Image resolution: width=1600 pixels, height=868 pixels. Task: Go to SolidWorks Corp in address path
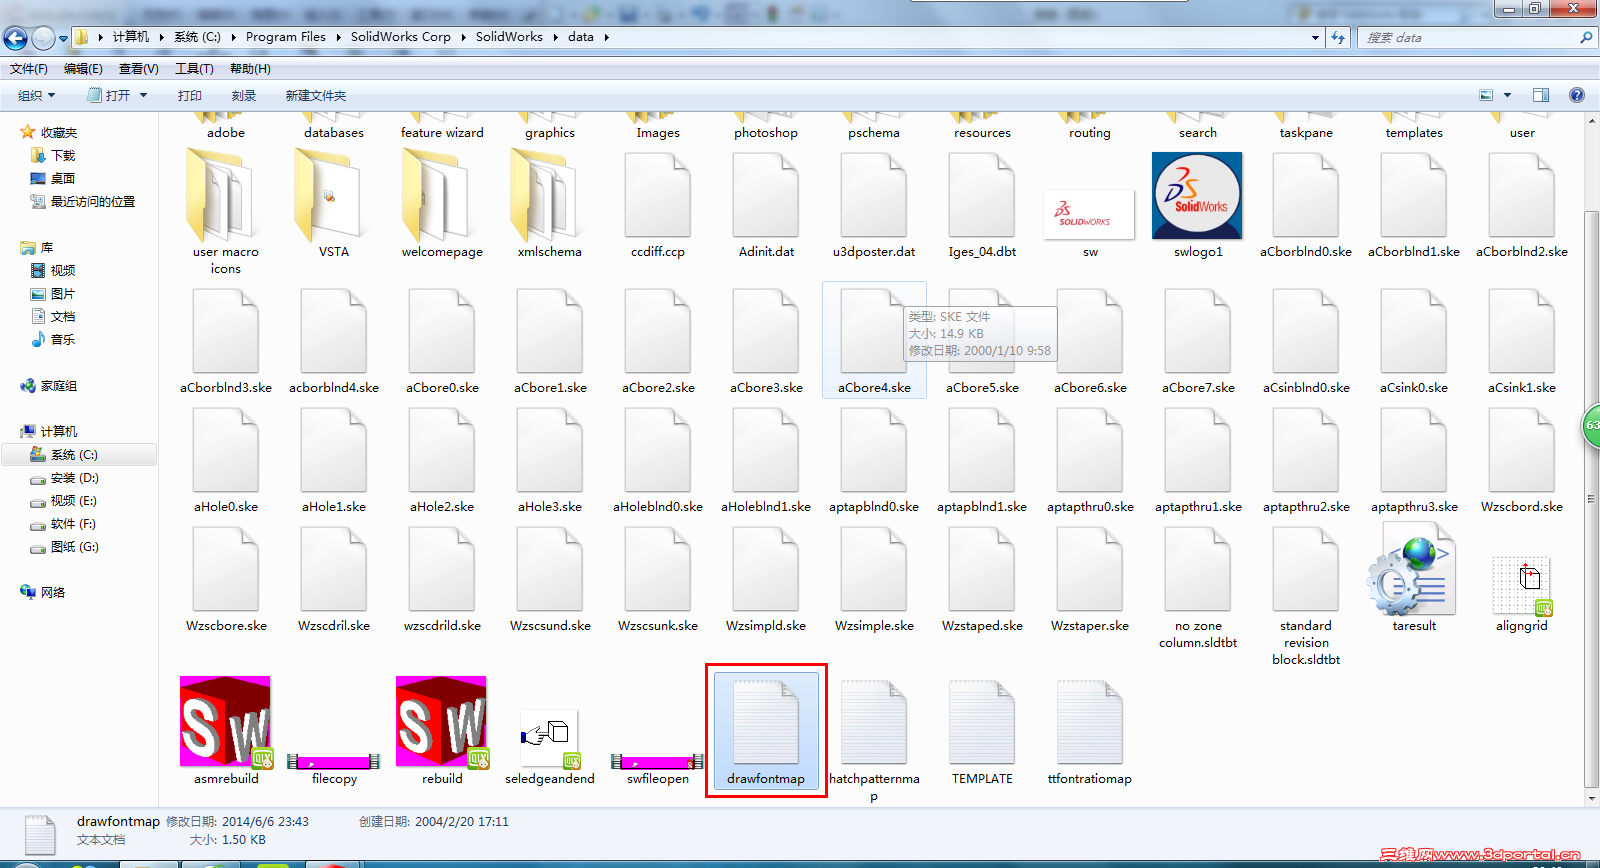(401, 37)
